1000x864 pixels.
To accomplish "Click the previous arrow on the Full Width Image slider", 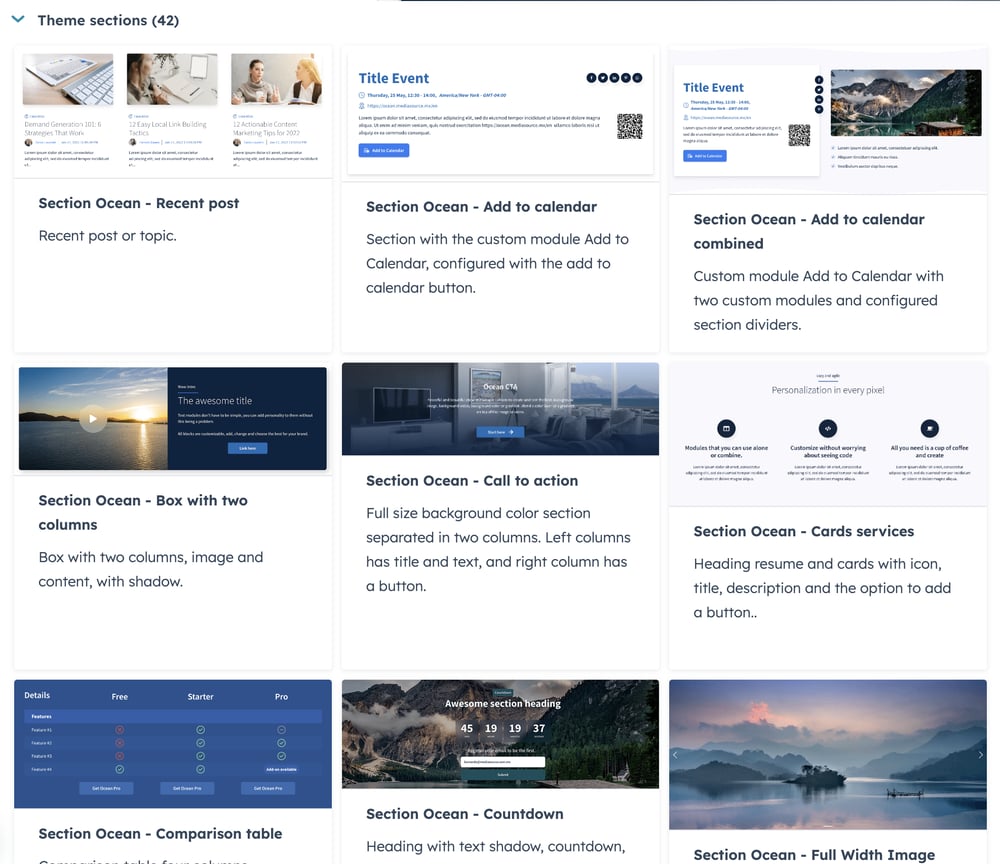I will pyautogui.click(x=675, y=755).
